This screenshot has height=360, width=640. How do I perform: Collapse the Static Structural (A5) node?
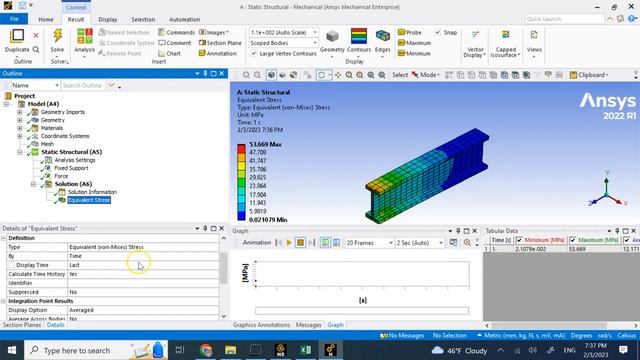[20, 152]
